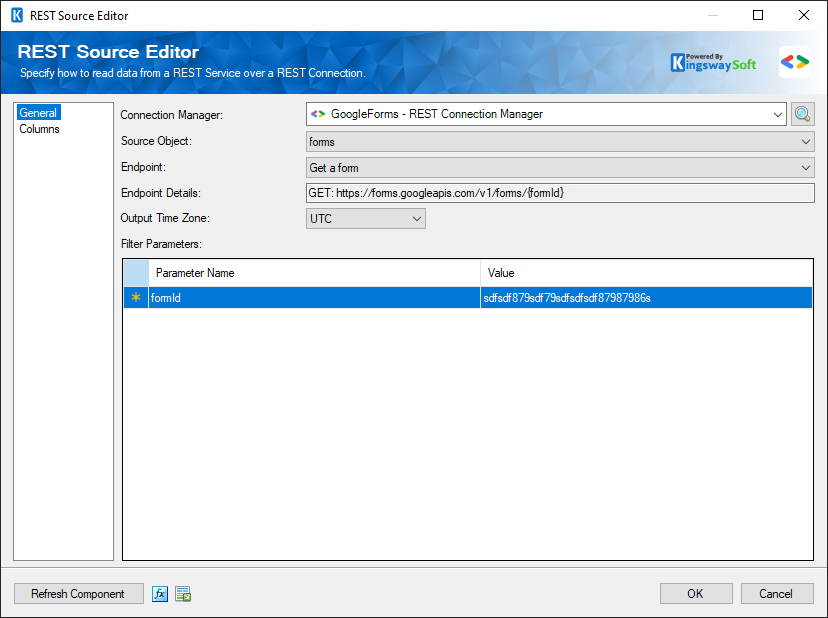Image resolution: width=828 pixels, height=618 pixels.
Task: Edit the formId value cell
Action: pos(646,298)
